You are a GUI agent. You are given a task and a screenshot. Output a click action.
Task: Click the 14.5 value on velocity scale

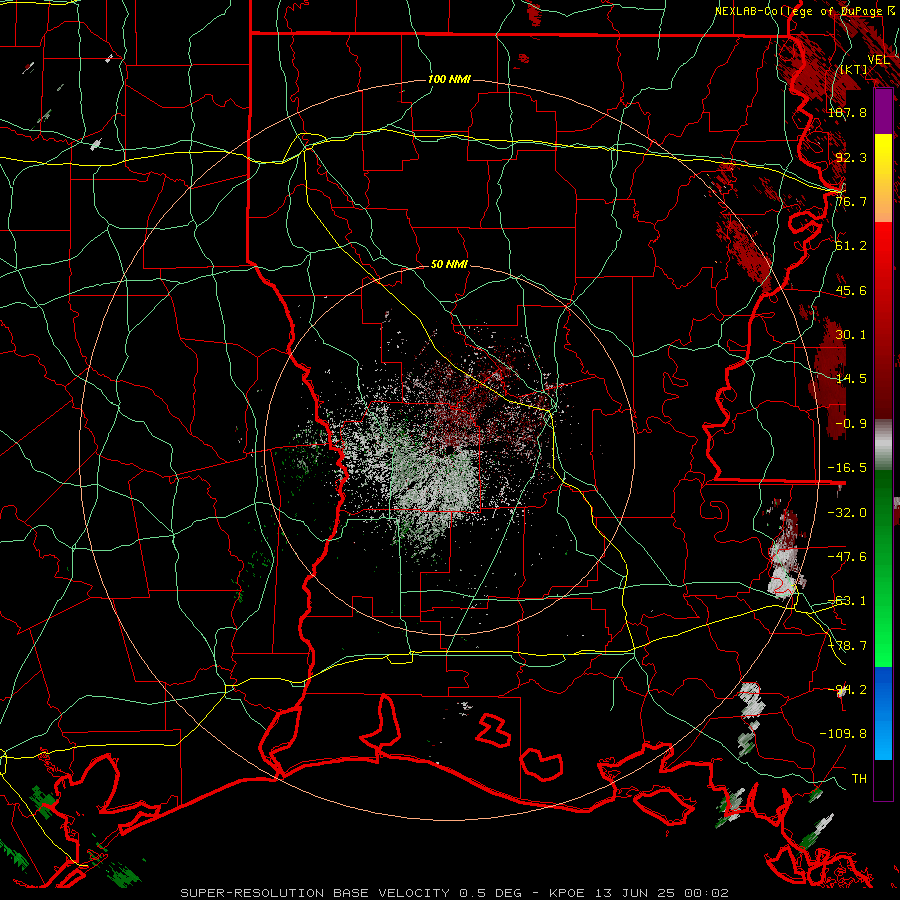[851, 379]
